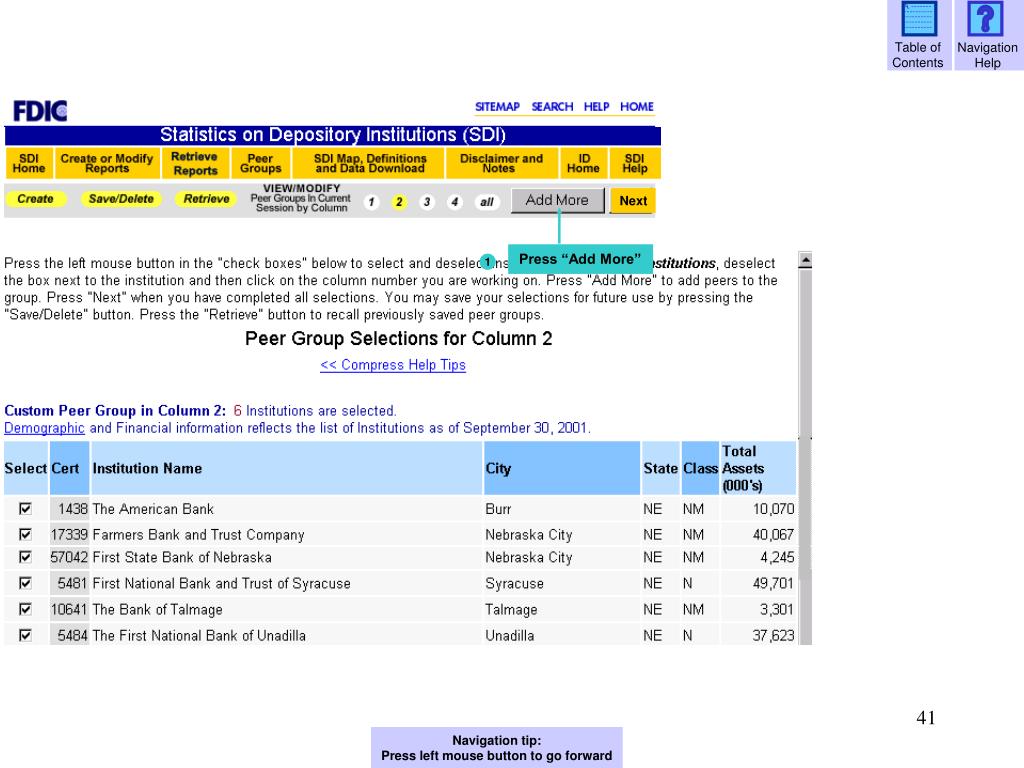Viewport: 1024px width, 768px height.
Task: Open the Navigation Help icon
Action: point(987,35)
